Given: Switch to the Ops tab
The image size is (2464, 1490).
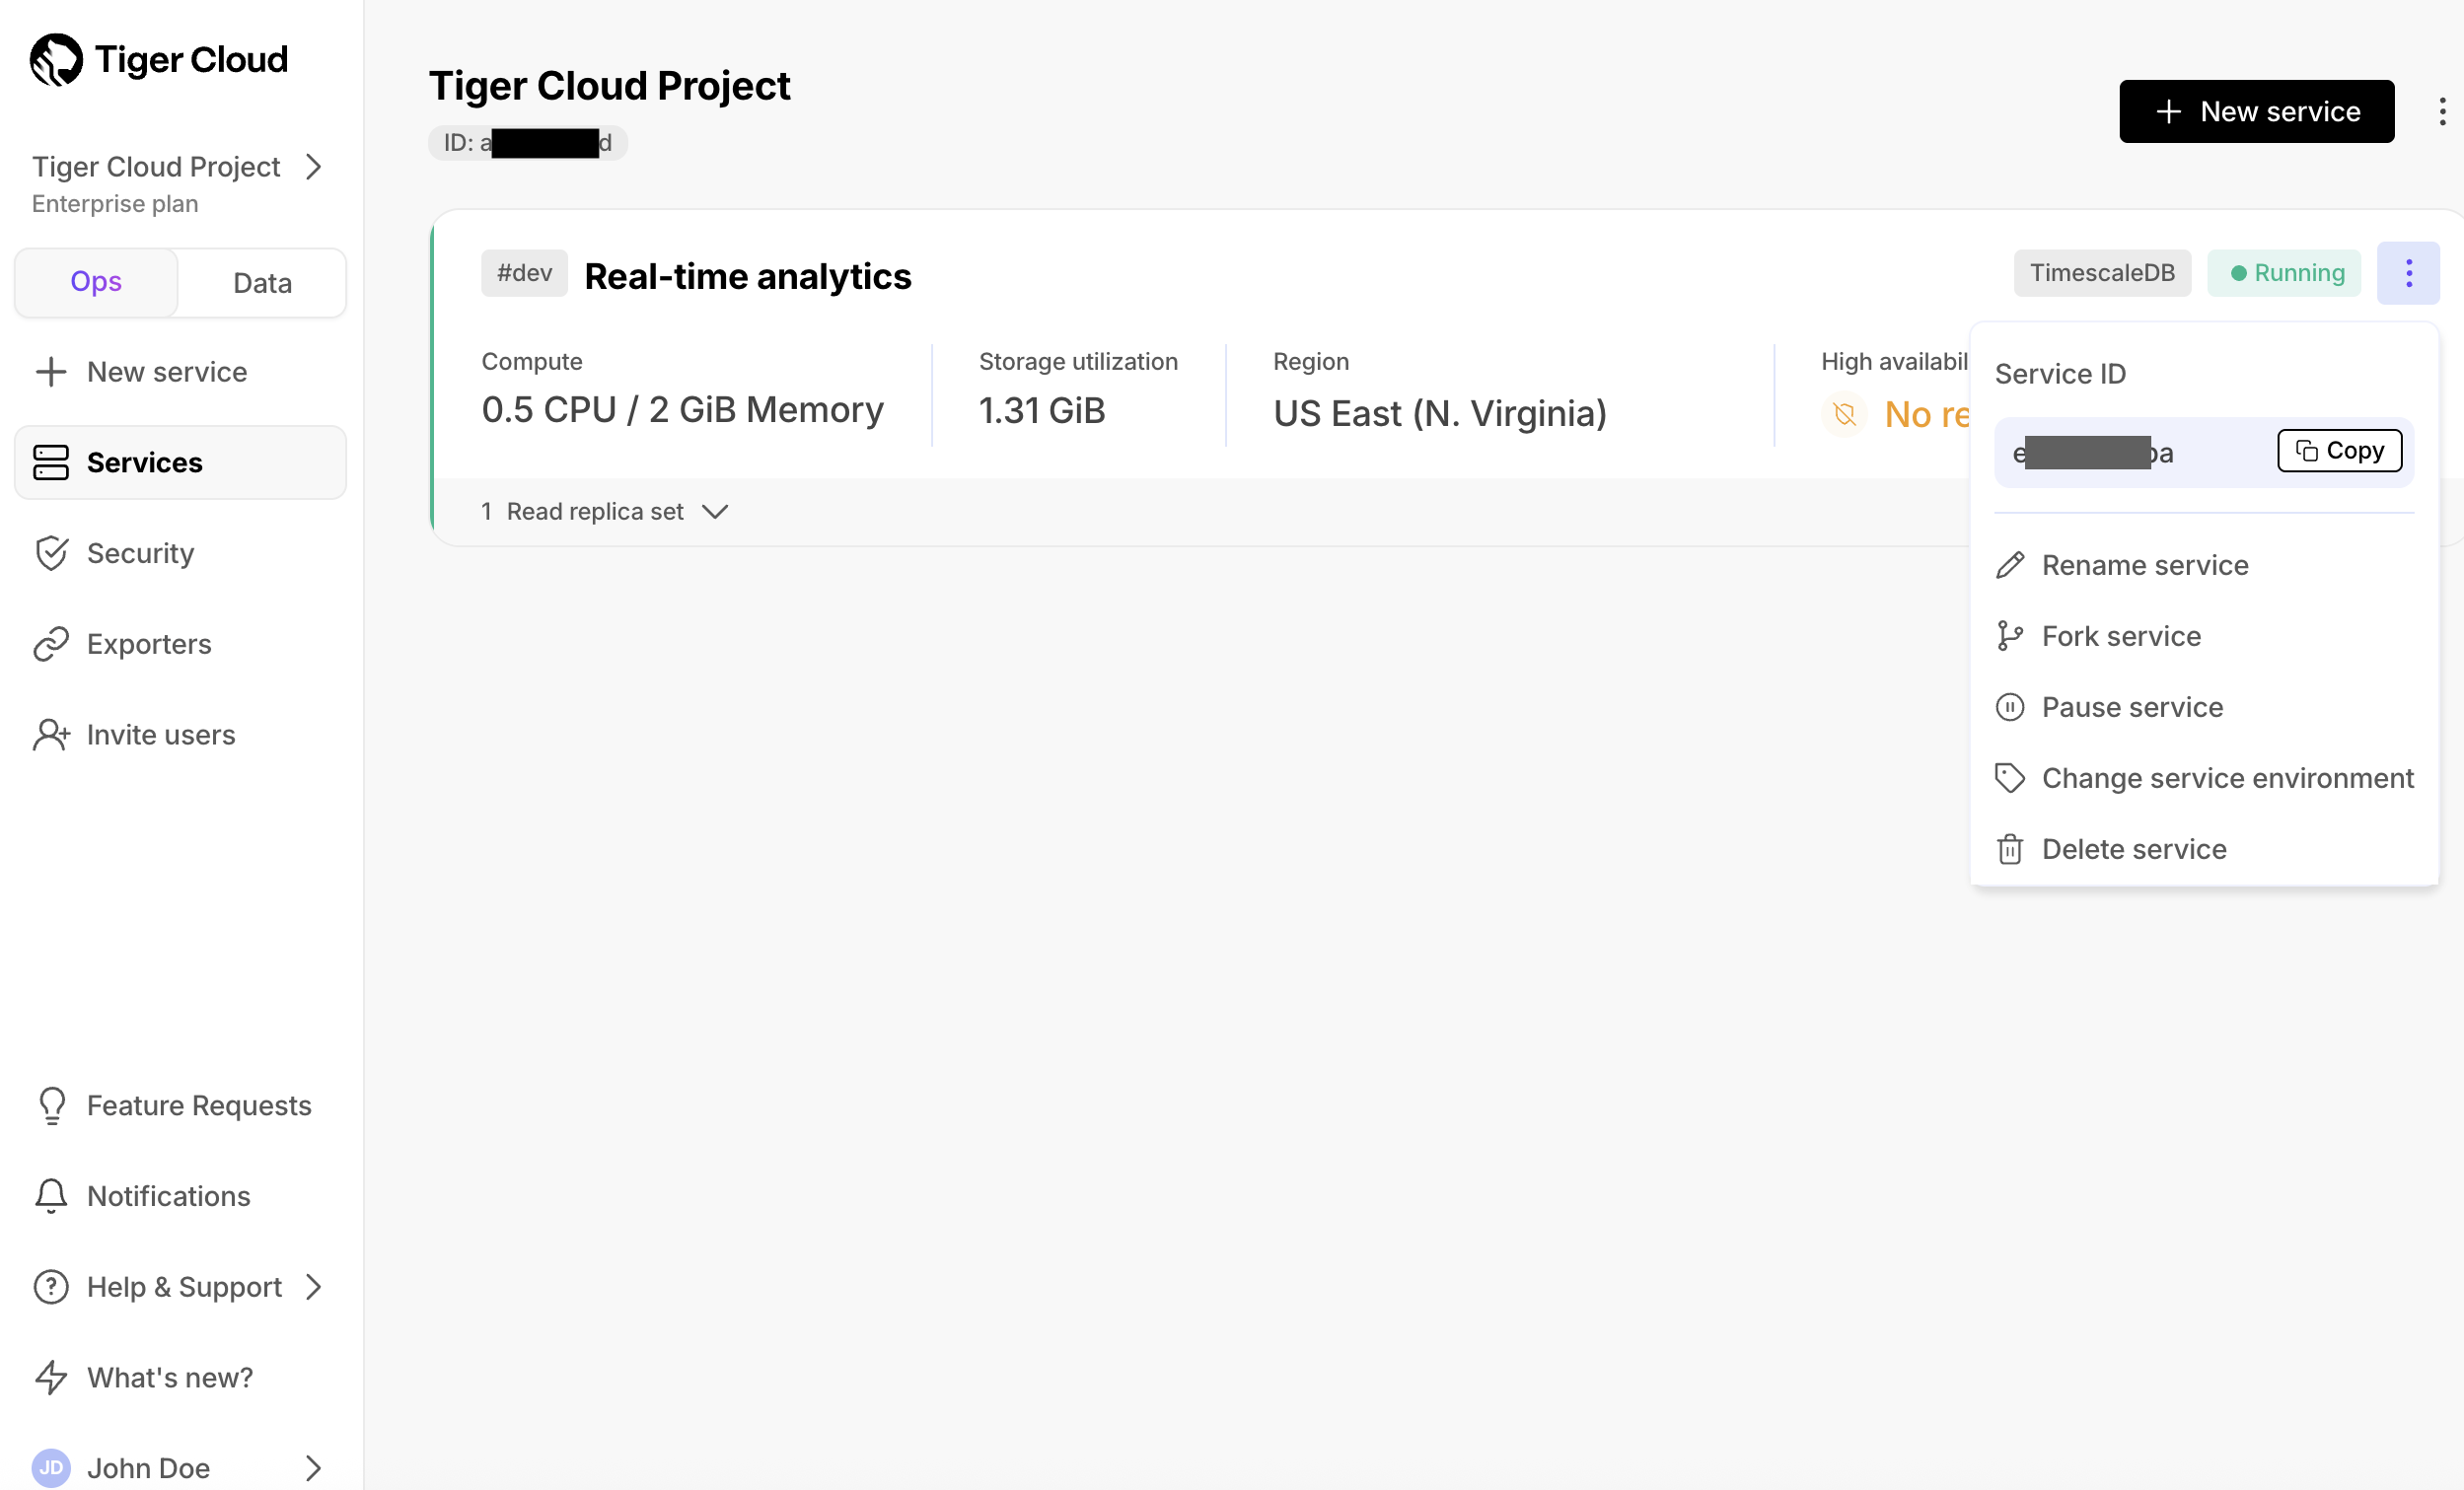Looking at the screenshot, I should pyautogui.click(x=96, y=283).
